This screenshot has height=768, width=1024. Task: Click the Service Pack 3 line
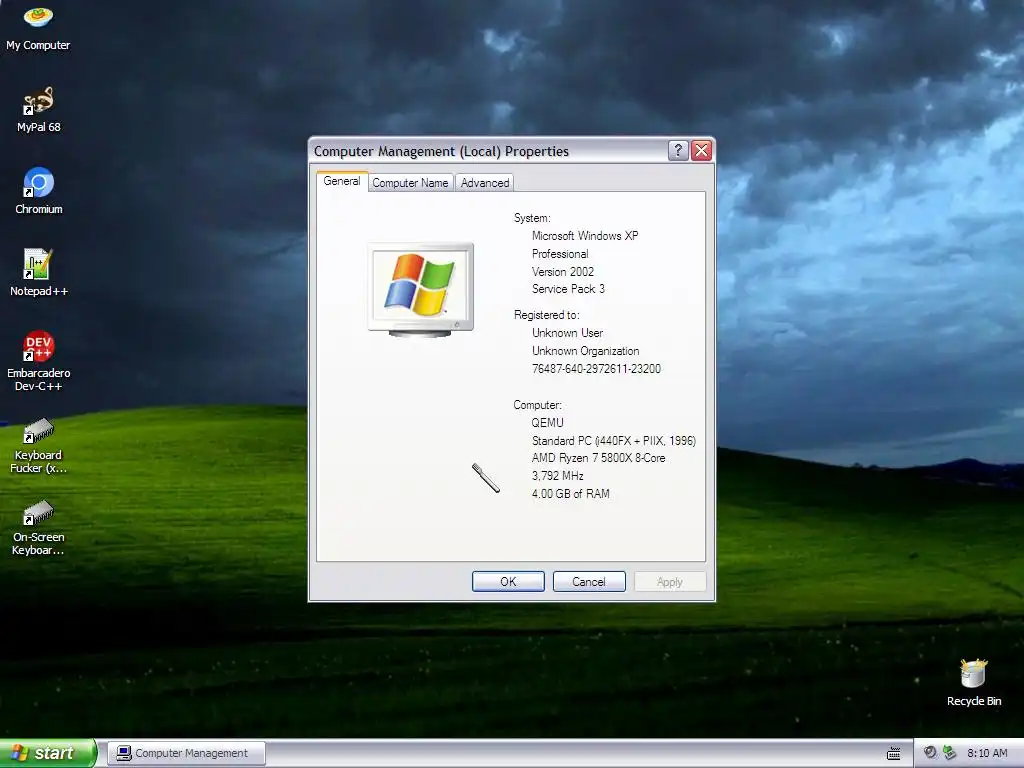pos(568,289)
